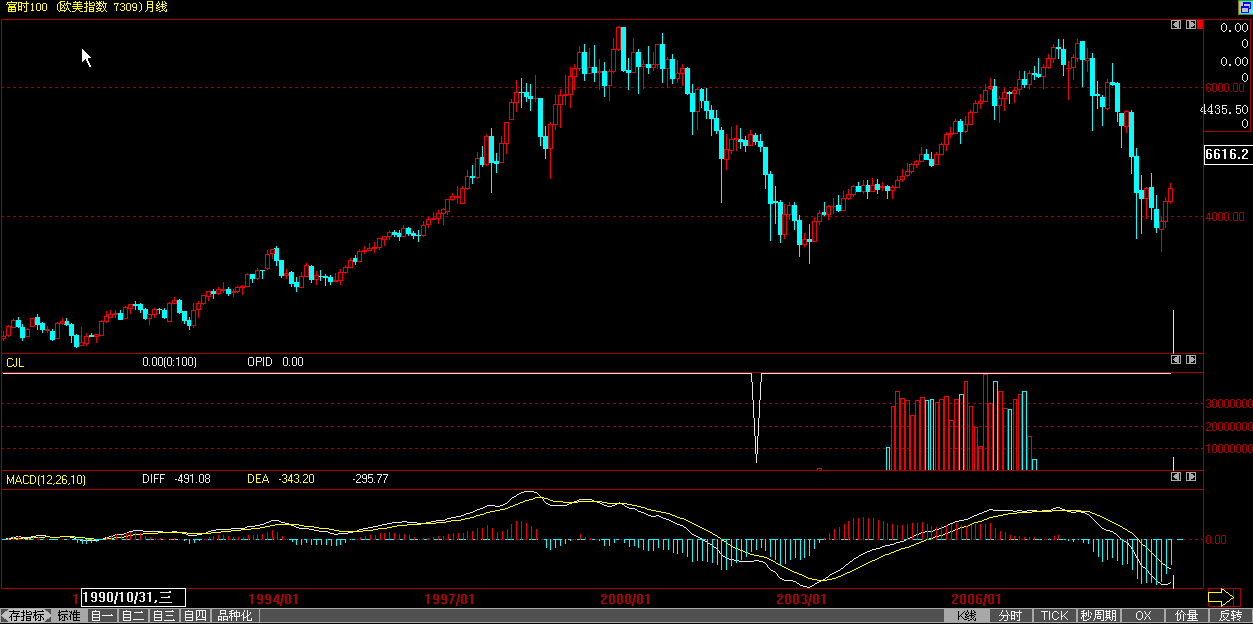Switch to the 自二 custom tab

[x=132, y=616]
